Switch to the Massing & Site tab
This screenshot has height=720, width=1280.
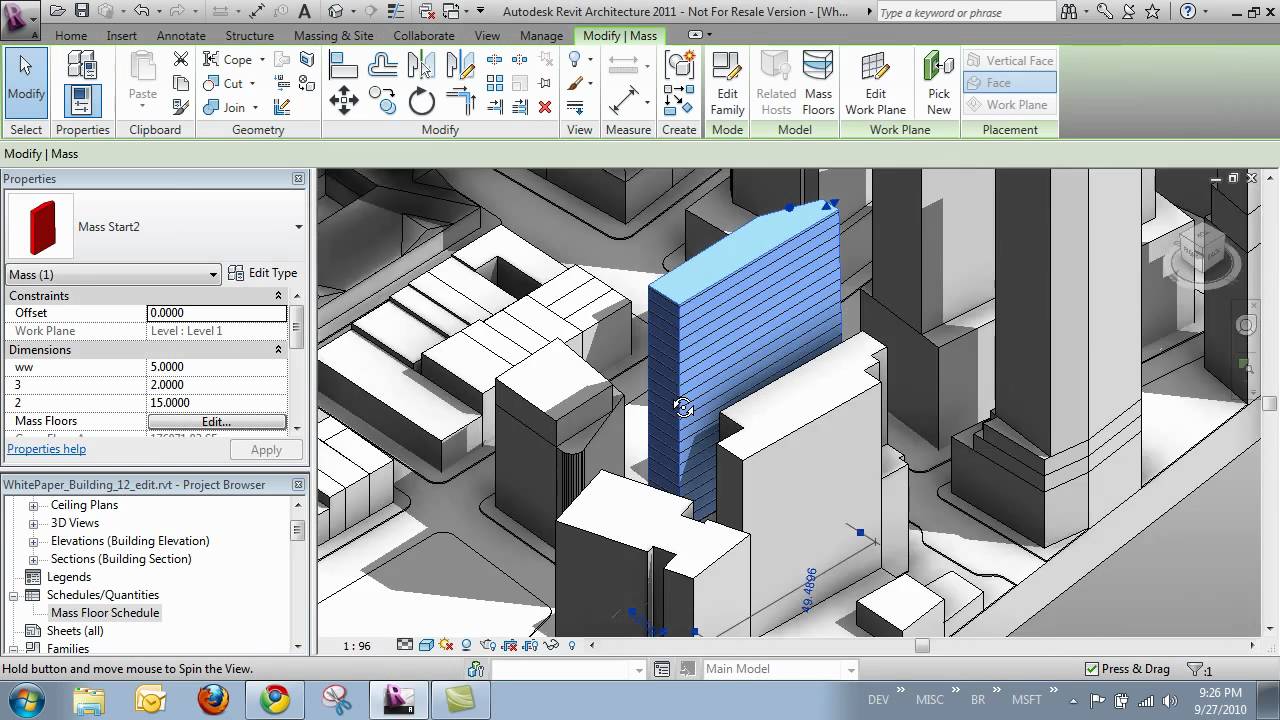(333, 35)
